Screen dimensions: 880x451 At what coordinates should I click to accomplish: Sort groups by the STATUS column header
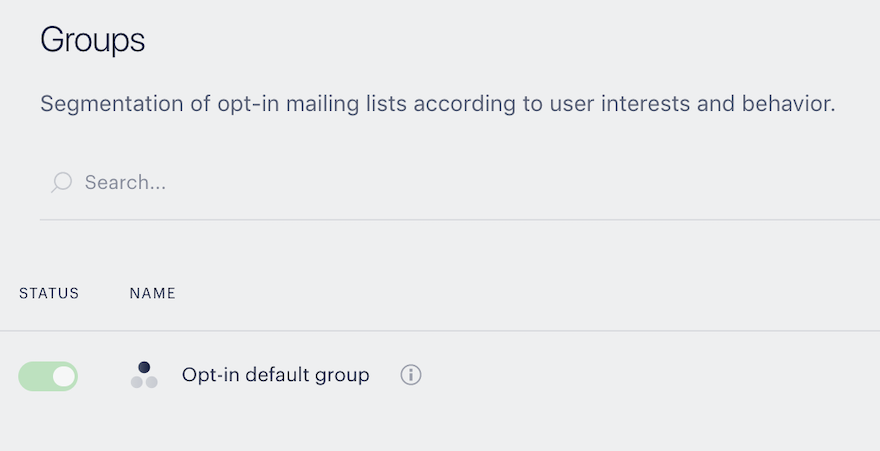tap(49, 293)
